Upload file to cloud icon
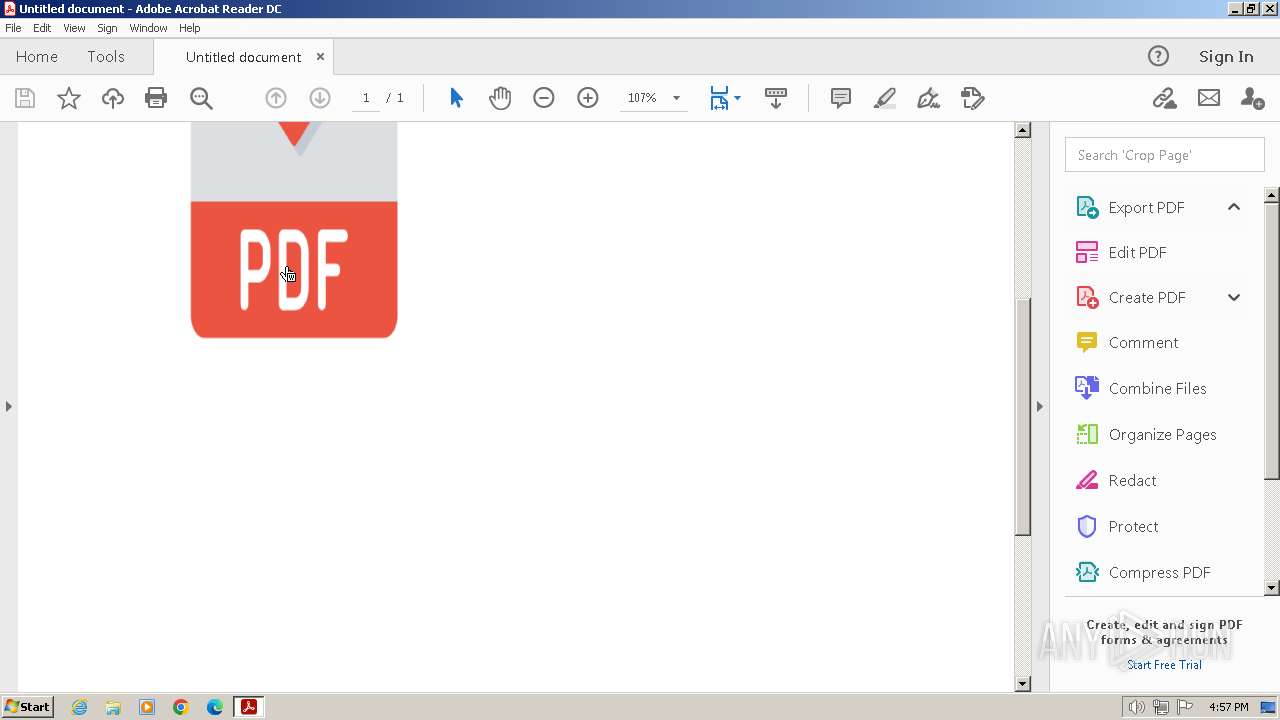1280x720 pixels. pyautogui.click(x=113, y=98)
